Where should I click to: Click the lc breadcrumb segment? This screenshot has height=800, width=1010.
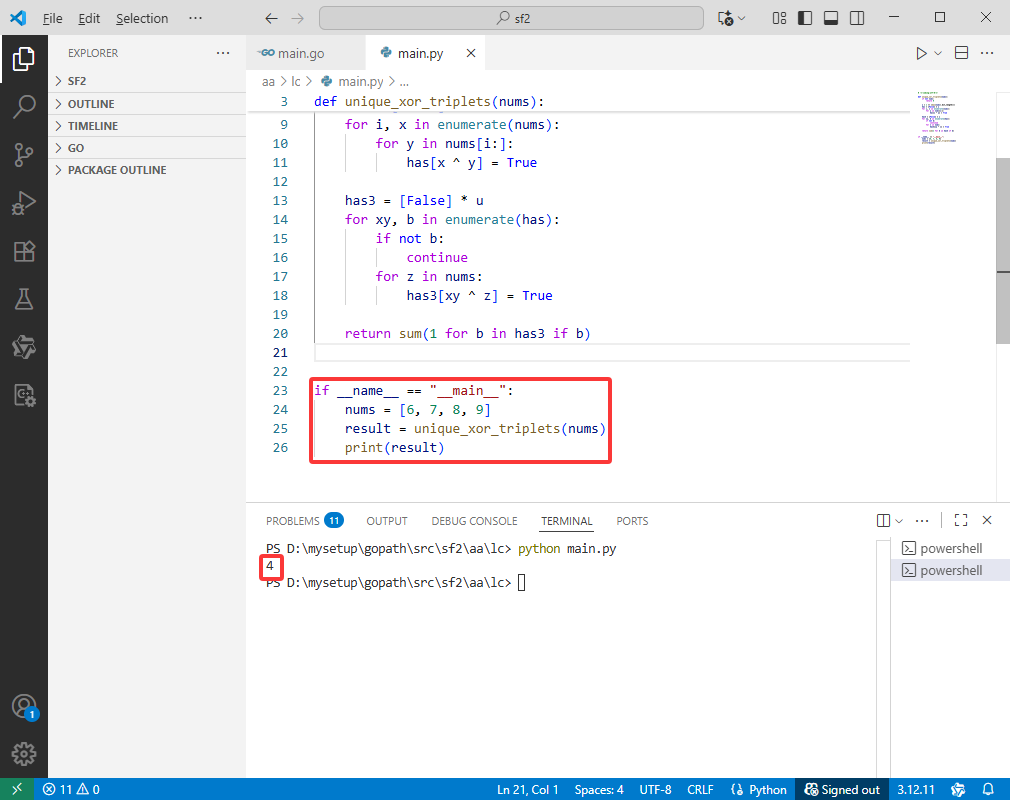point(296,81)
